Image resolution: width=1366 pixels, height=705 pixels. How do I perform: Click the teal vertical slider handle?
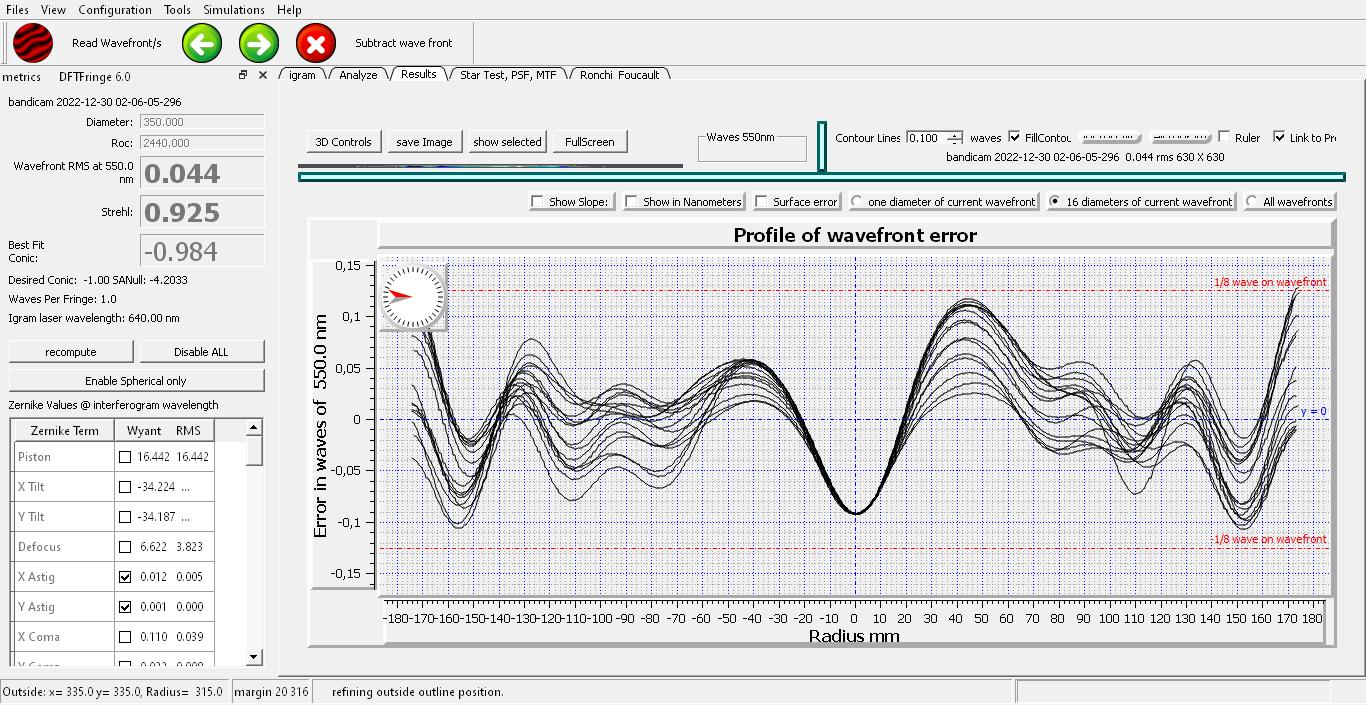click(x=821, y=146)
